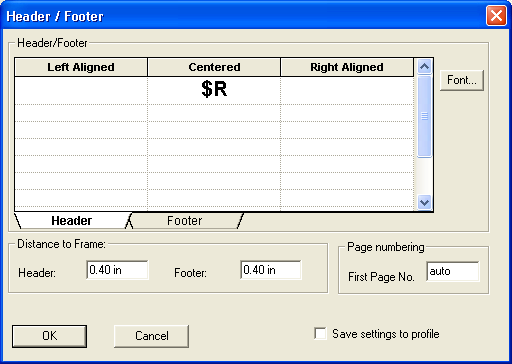
Task: Select the first row Left Aligned cell
Action: (81, 90)
